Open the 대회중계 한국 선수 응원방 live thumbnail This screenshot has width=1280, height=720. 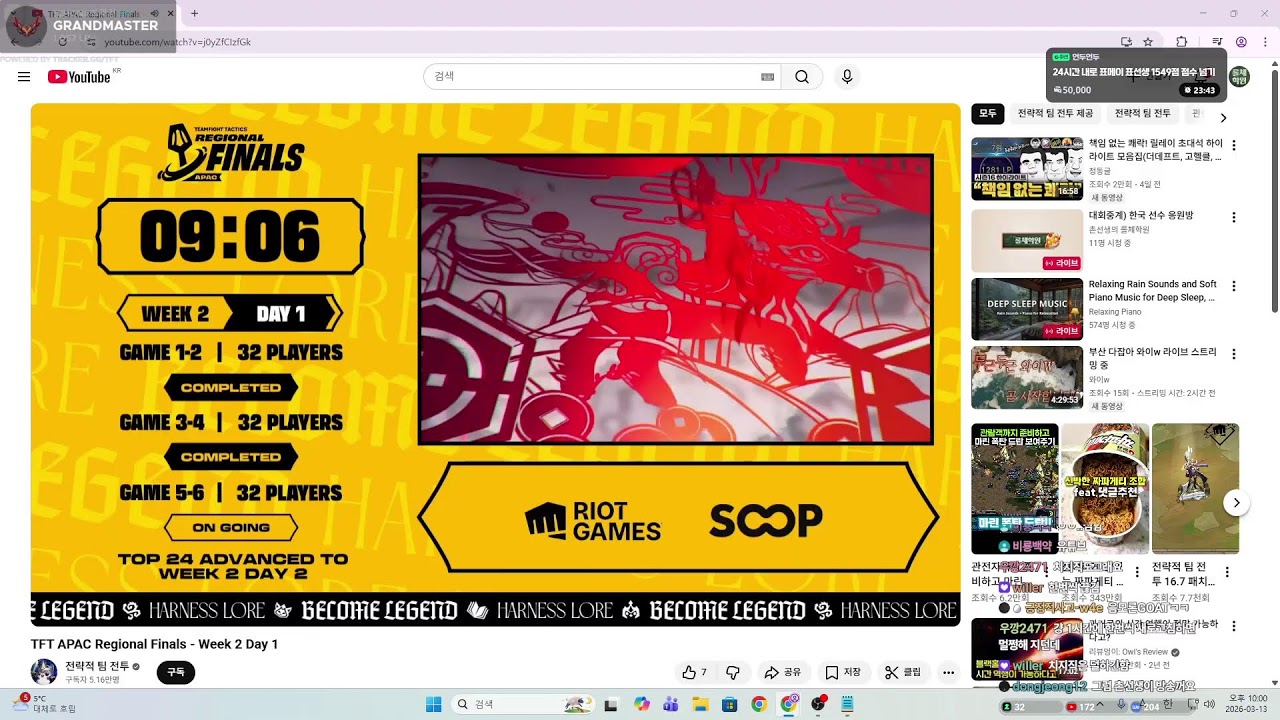pyautogui.click(x=1027, y=241)
